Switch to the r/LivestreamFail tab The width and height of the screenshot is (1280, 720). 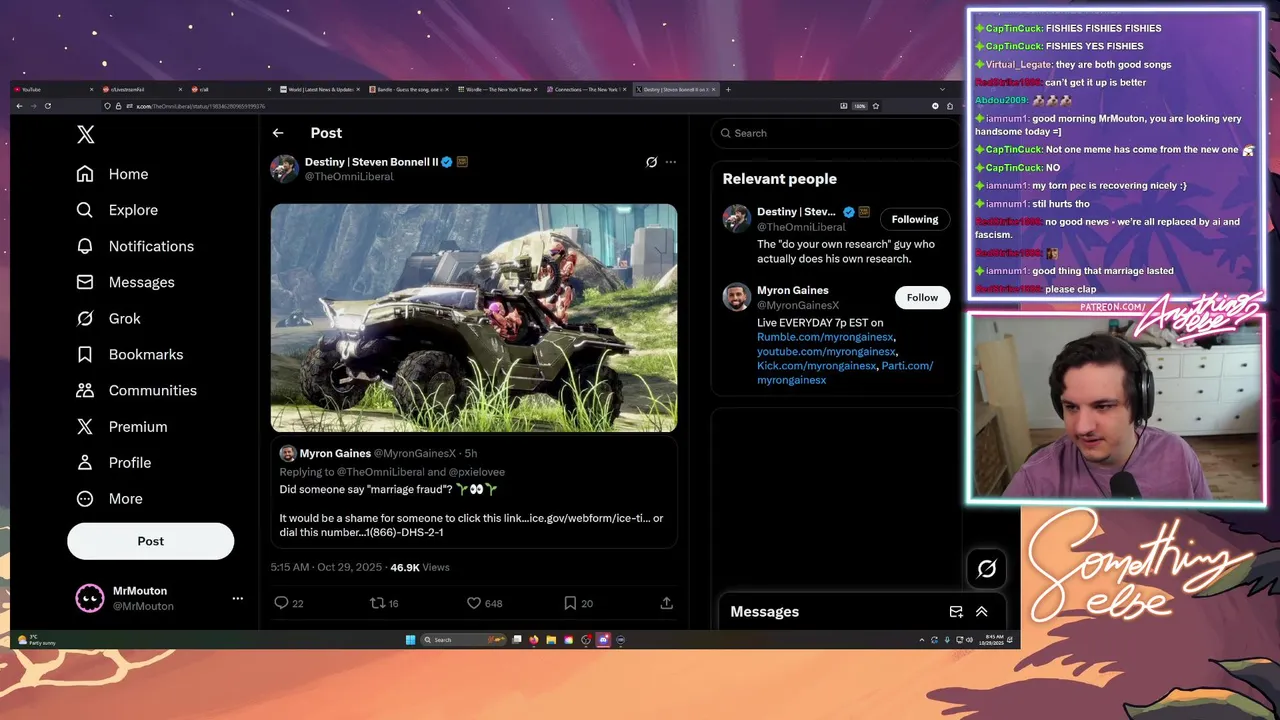143,89
